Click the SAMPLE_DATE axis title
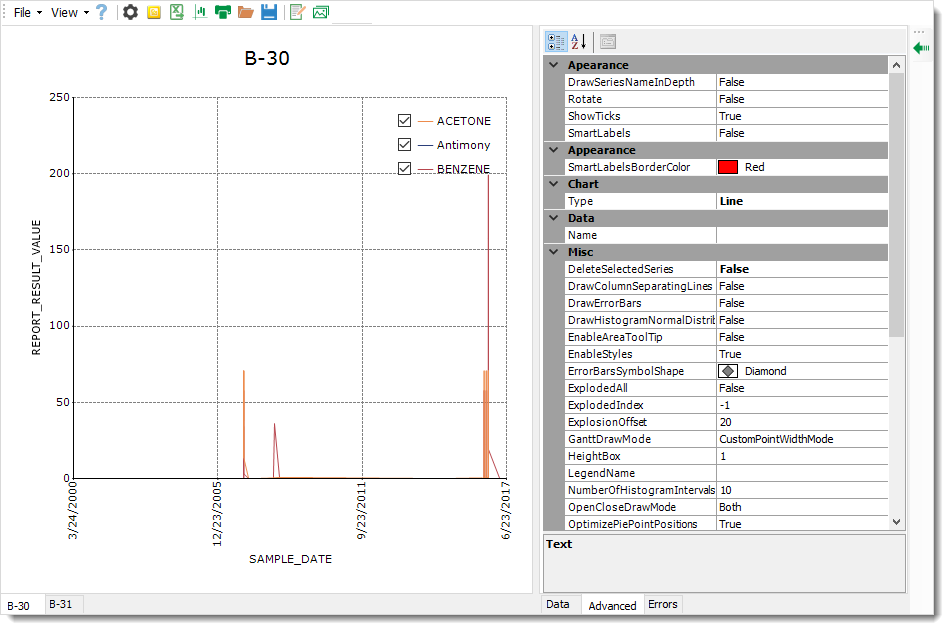This screenshot has height=630, width=949. click(x=291, y=559)
